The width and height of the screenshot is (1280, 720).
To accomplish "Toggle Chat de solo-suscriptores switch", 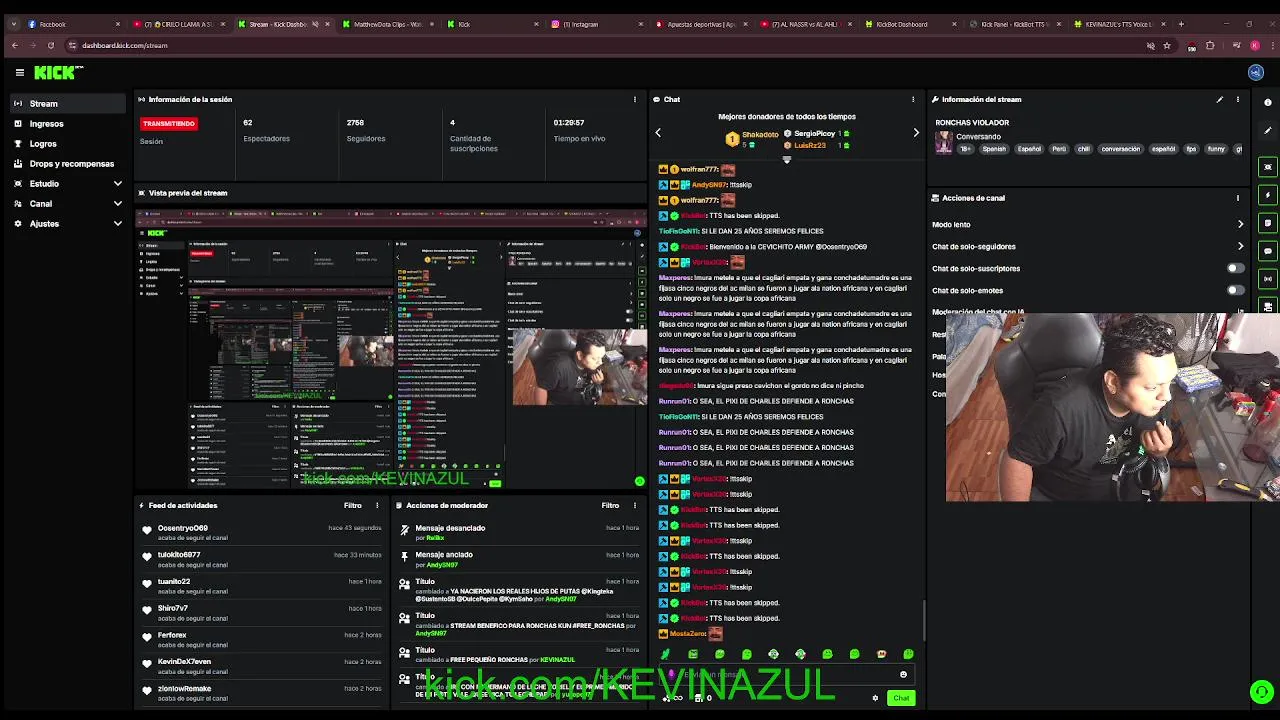I will [x=1236, y=268].
